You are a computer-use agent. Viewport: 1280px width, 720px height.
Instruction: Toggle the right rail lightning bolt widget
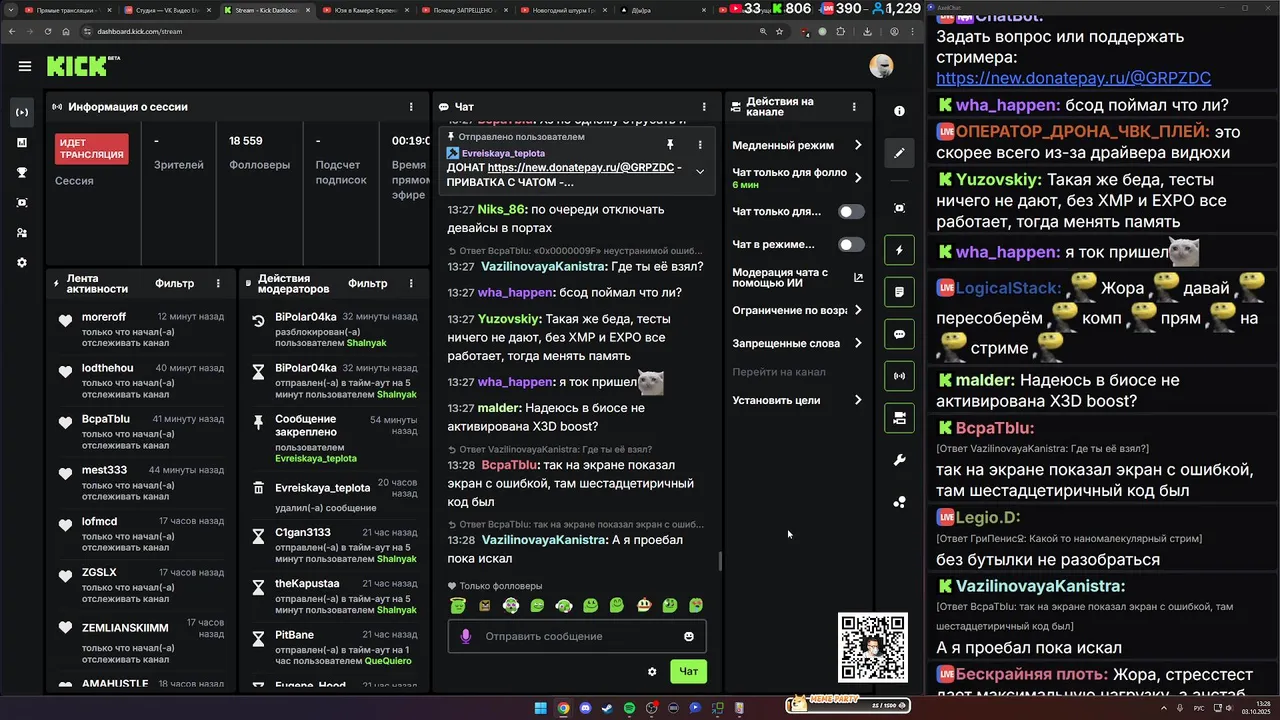tap(899, 250)
